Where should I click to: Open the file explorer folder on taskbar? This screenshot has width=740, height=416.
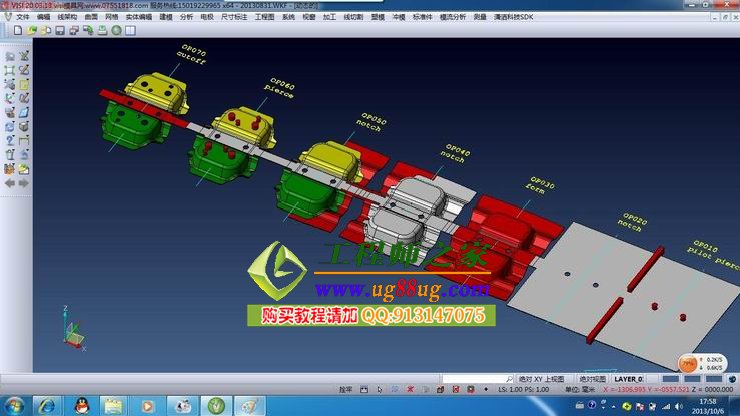pyautogui.click(x=113, y=406)
